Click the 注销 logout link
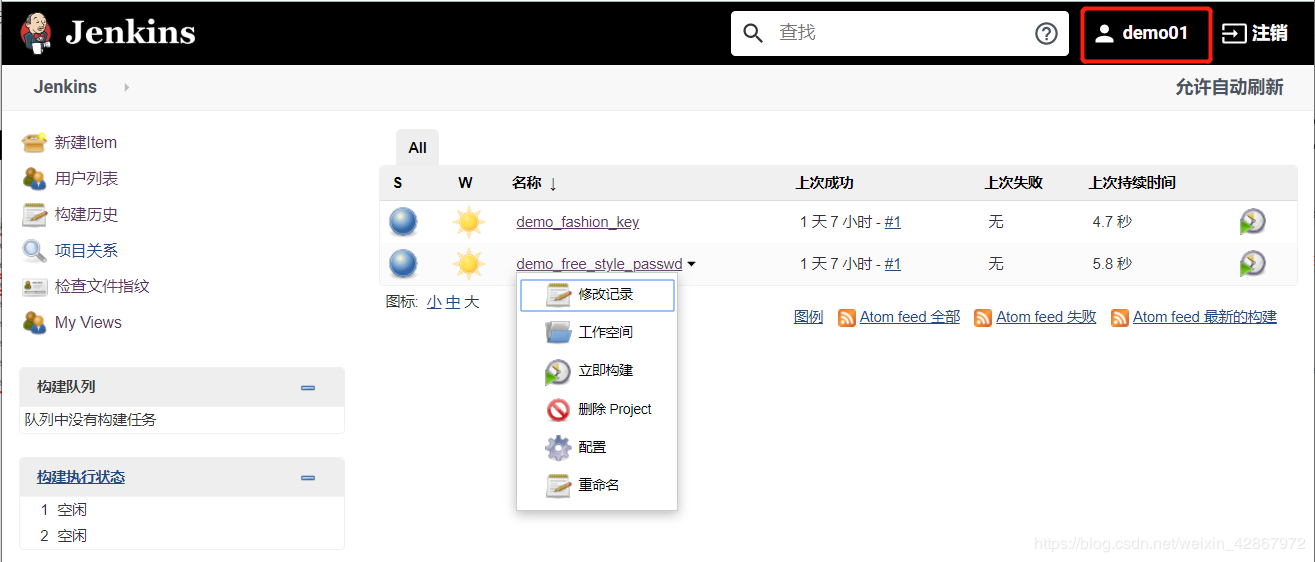The width and height of the screenshot is (1315, 562). pyautogui.click(x=1269, y=33)
